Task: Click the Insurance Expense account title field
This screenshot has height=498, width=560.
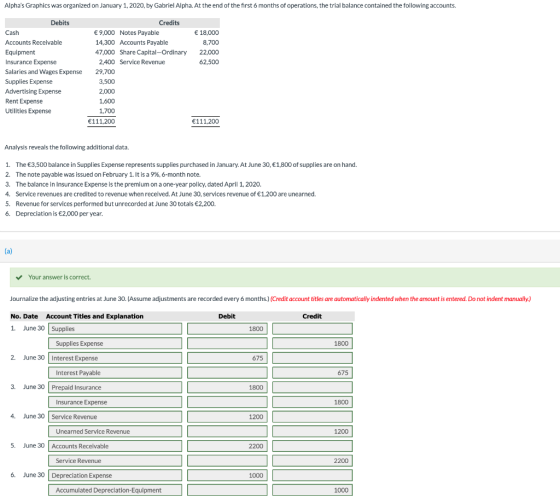Action: (115, 402)
